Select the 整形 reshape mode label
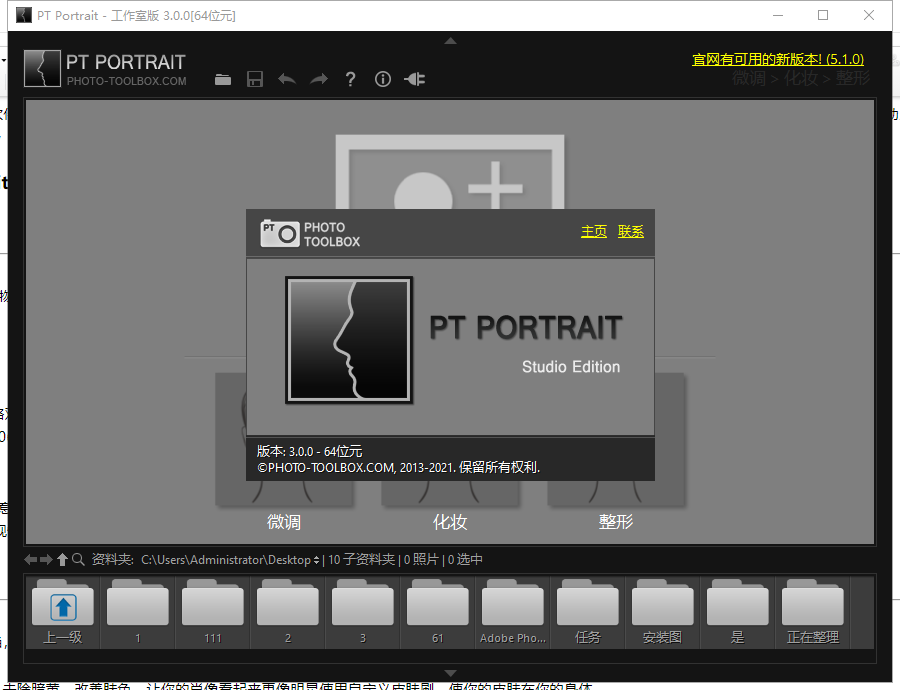The width and height of the screenshot is (900, 690). (616, 522)
